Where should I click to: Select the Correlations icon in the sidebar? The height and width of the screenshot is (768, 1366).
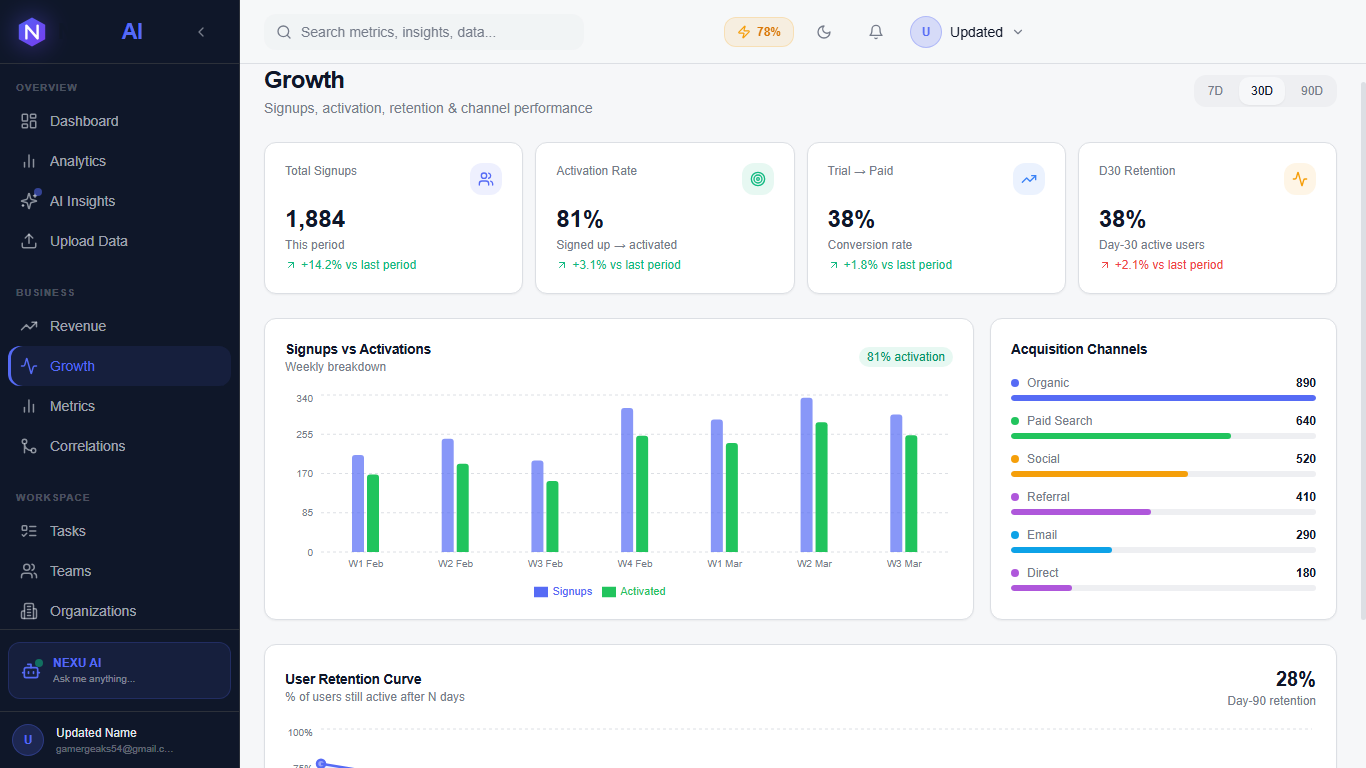[30, 445]
